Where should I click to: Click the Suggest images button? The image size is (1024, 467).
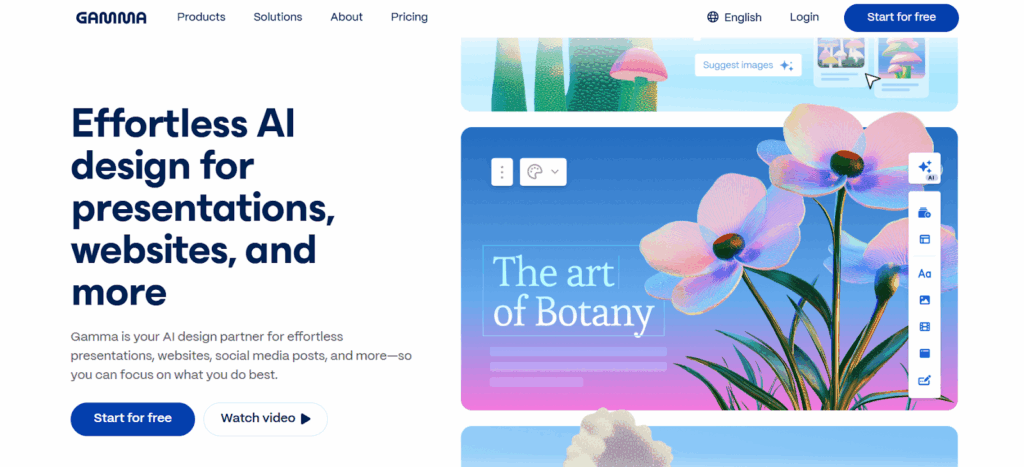[747, 65]
